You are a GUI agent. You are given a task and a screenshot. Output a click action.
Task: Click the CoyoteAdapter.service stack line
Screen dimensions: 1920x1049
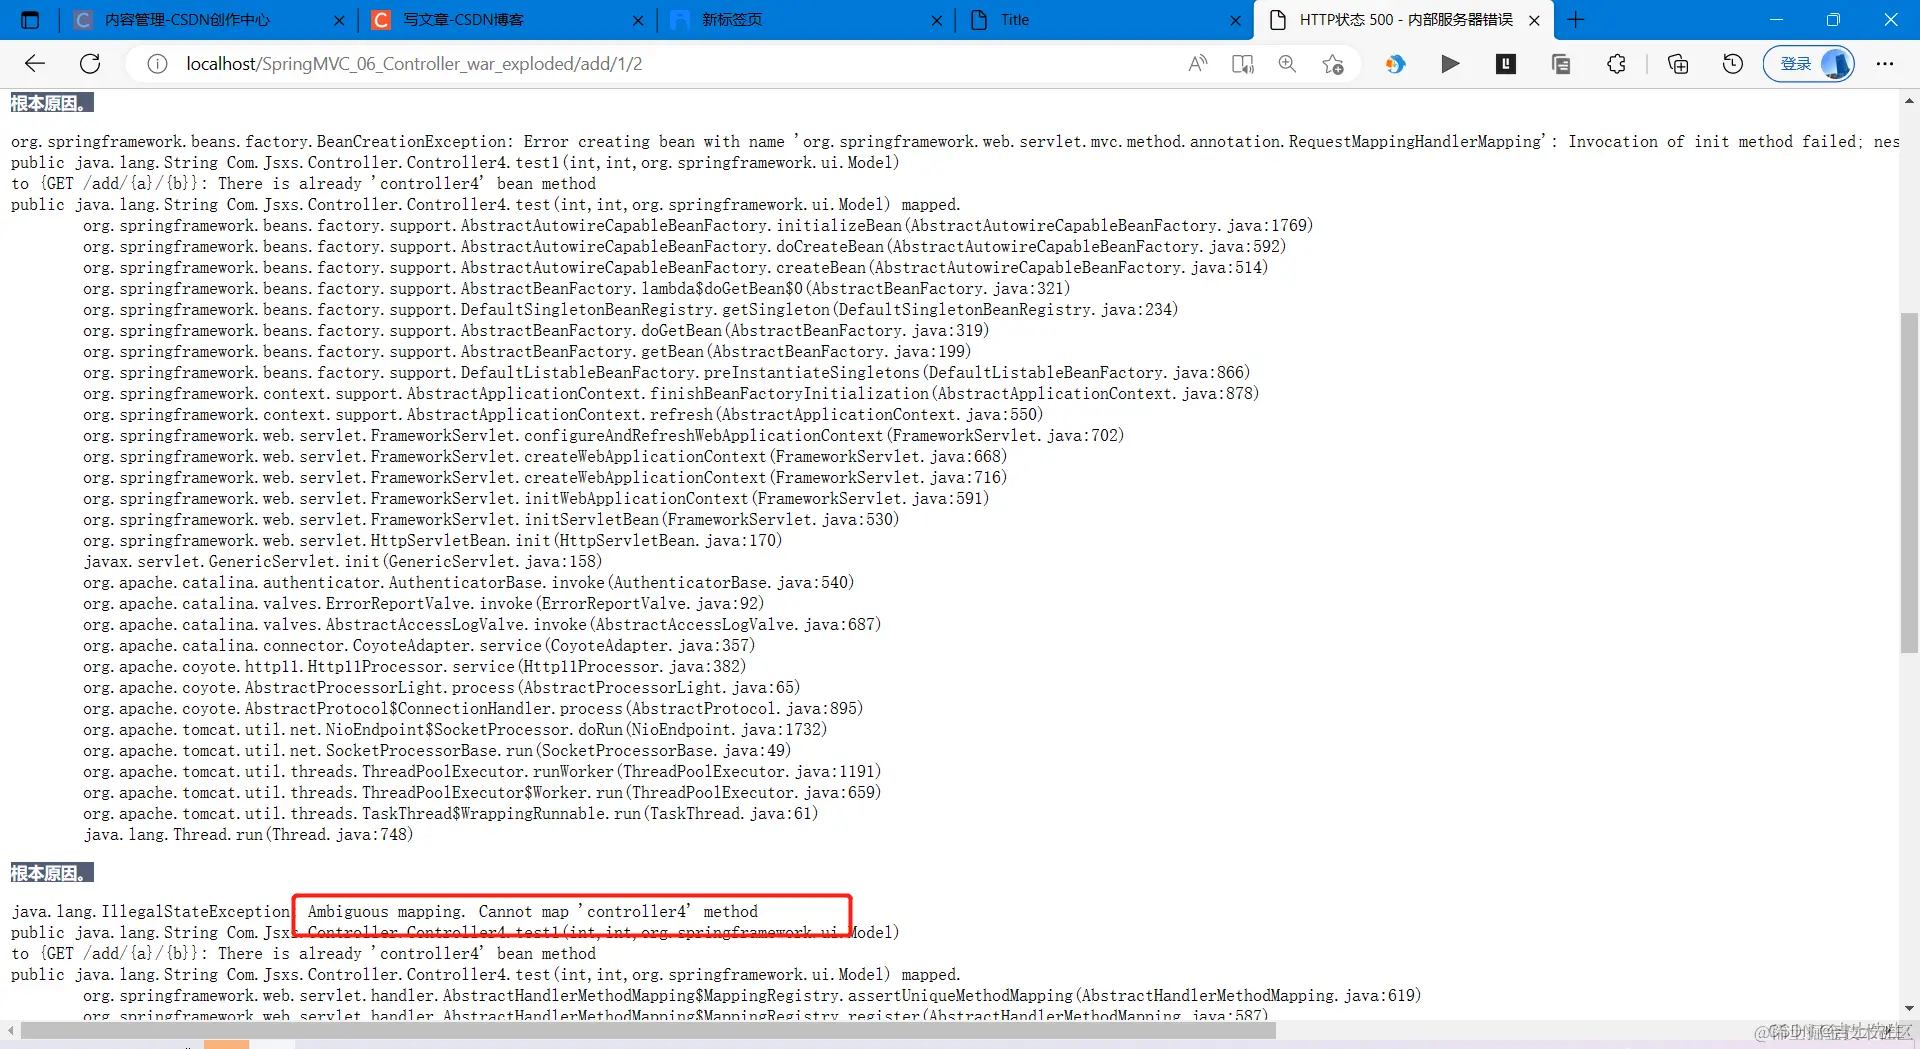pos(419,645)
